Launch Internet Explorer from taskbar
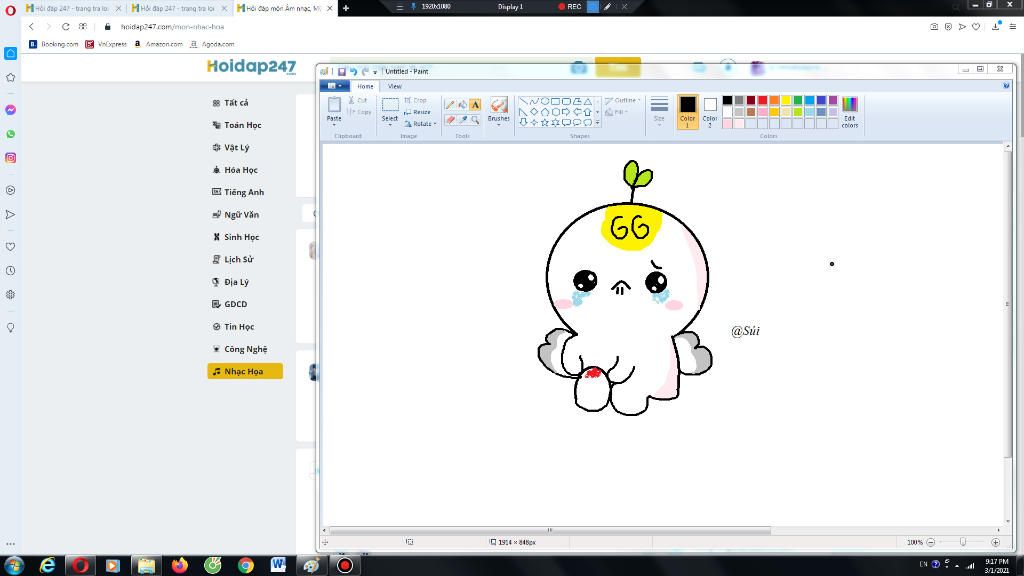This screenshot has width=1024, height=576. [x=47, y=565]
